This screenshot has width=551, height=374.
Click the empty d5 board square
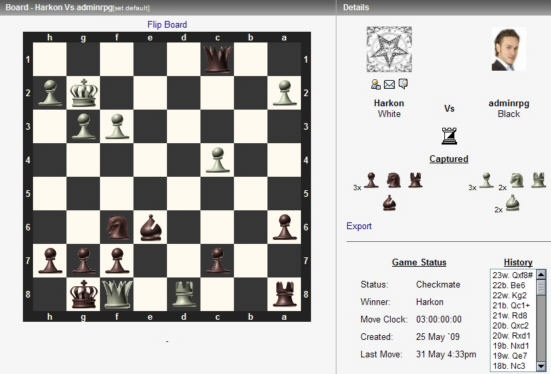click(x=184, y=194)
